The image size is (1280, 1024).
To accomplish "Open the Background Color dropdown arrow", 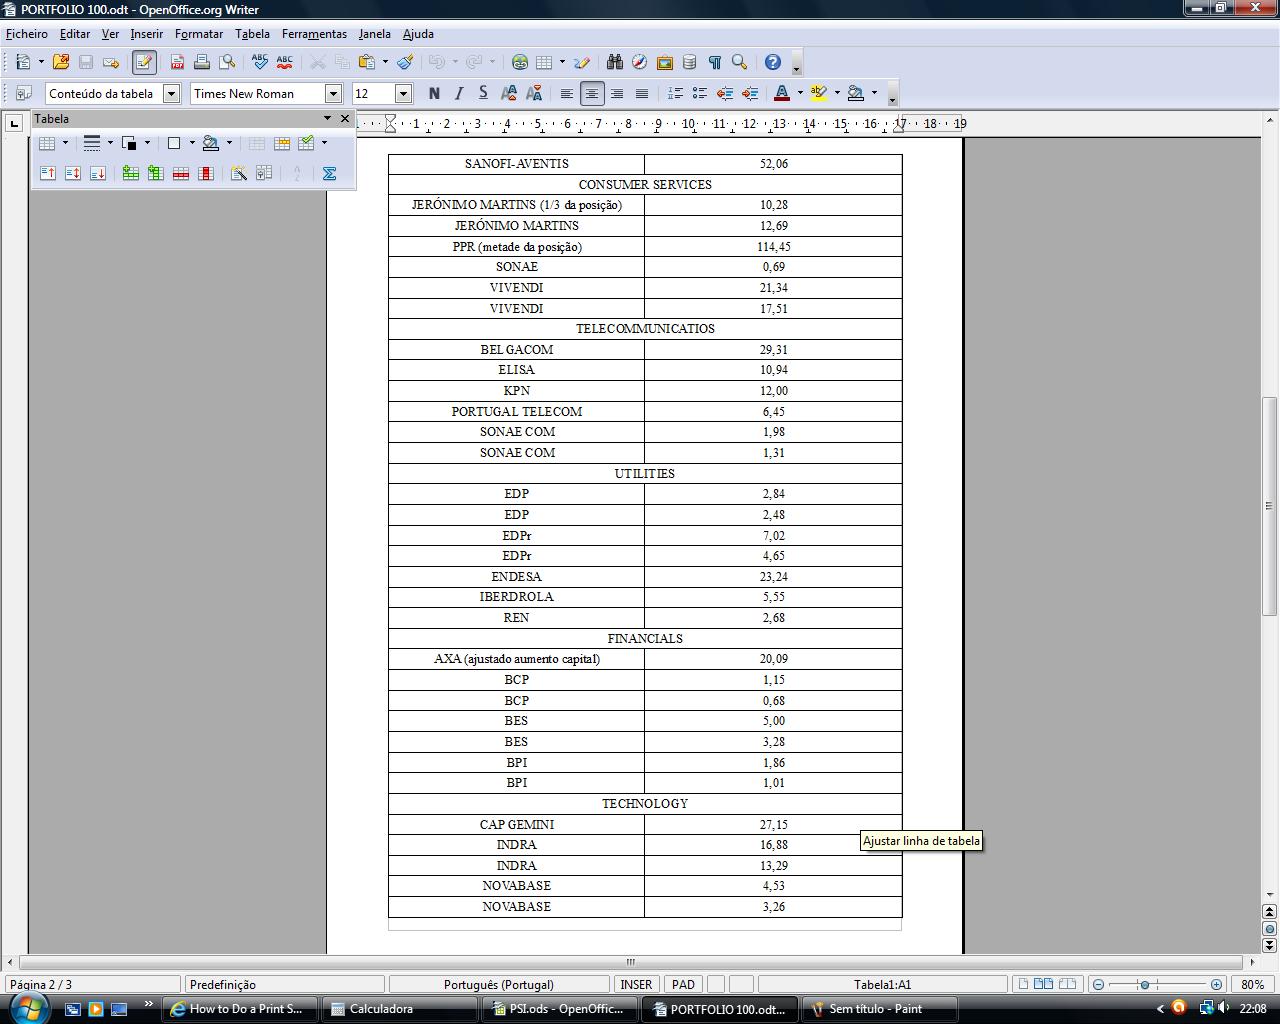I will point(874,93).
